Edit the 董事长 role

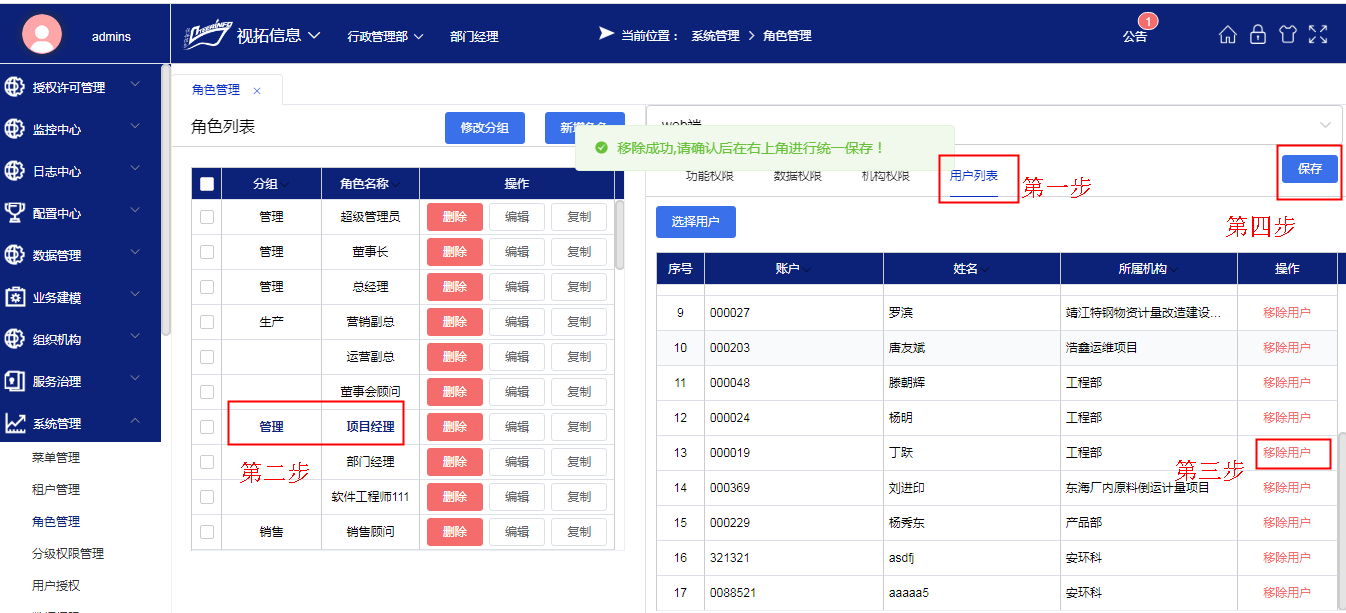tap(517, 252)
